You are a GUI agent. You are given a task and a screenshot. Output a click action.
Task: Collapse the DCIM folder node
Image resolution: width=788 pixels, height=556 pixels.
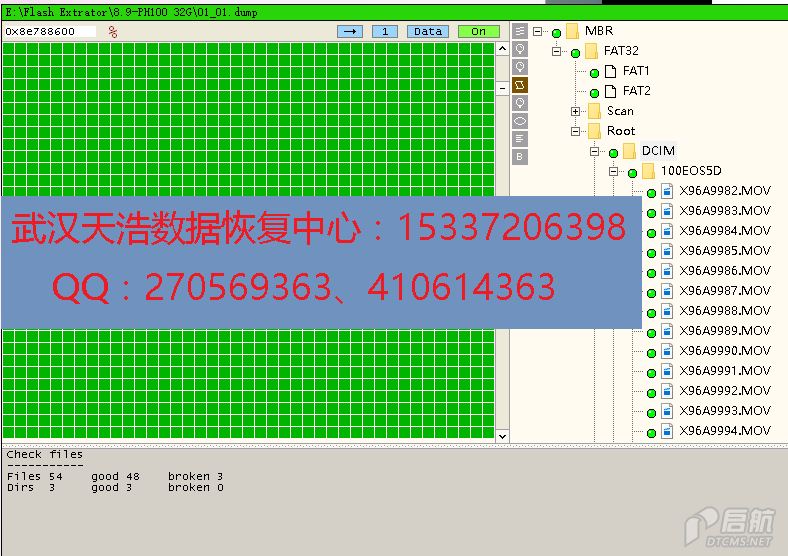point(595,151)
